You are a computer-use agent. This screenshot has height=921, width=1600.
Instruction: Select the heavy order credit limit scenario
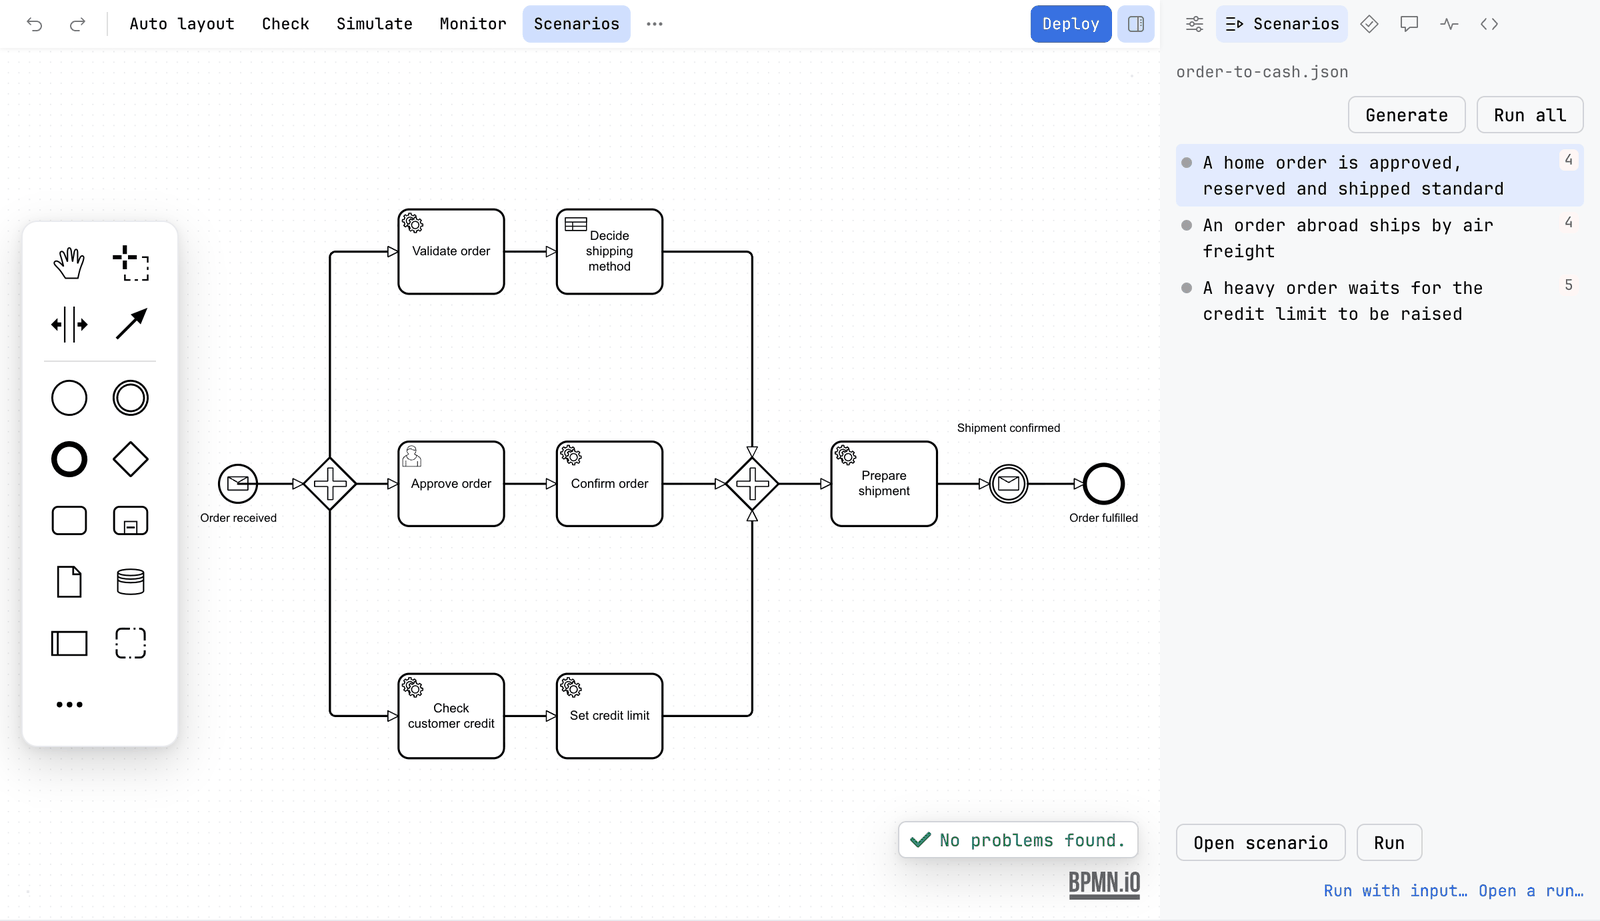click(x=1380, y=301)
